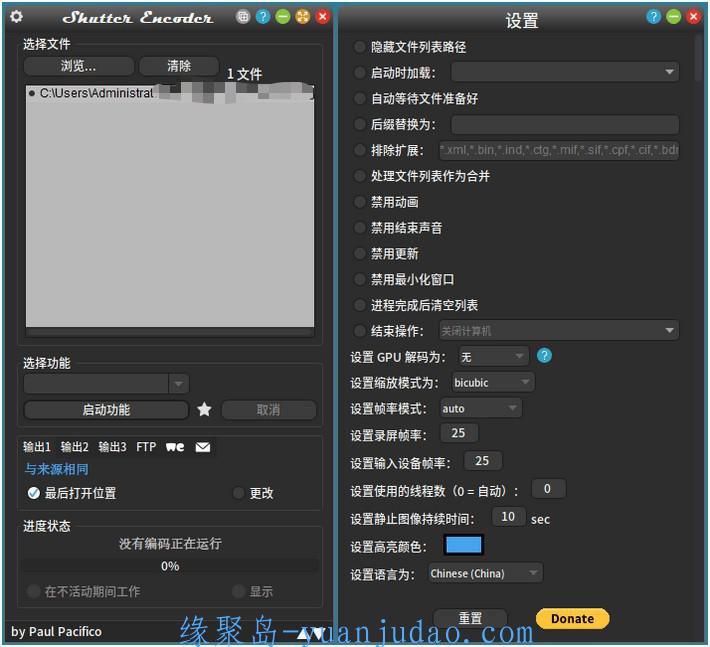Enable 禁用结束声音 option
The image size is (710, 647).
click(x=360, y=228)
